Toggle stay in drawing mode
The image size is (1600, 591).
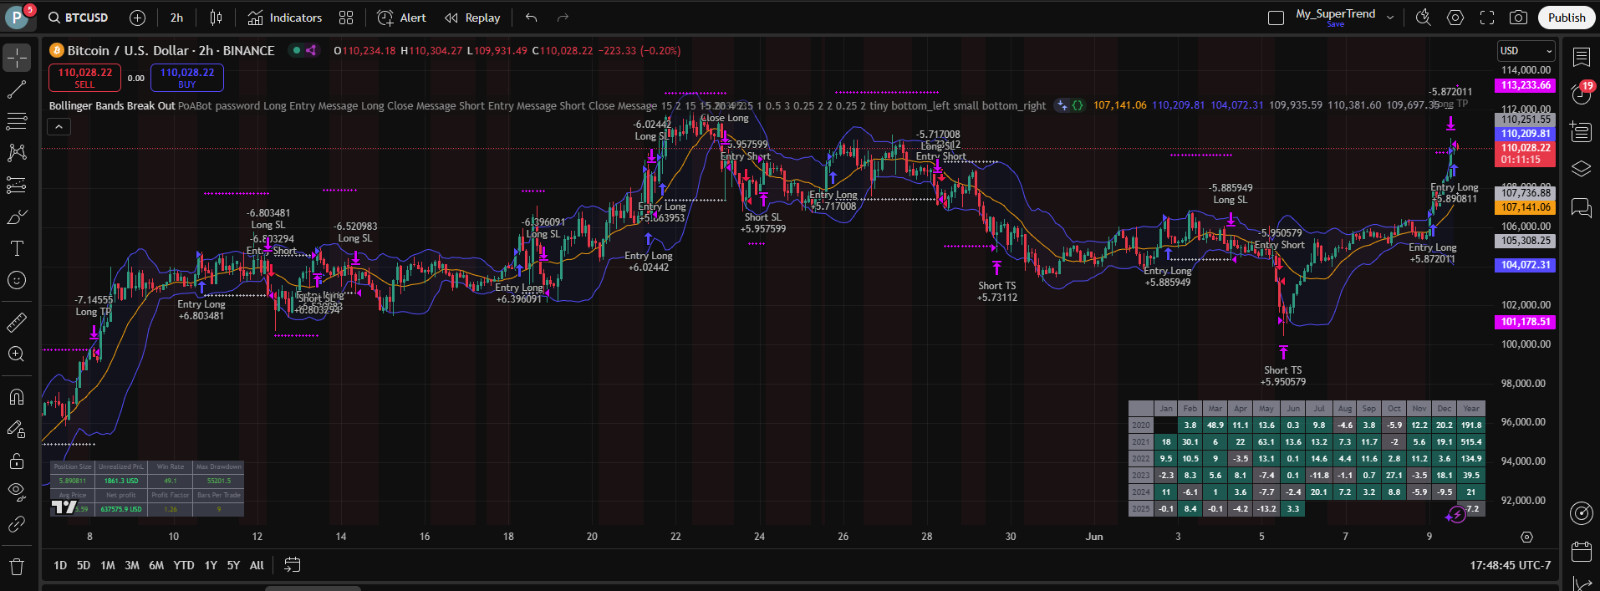(x=17, y=429)
